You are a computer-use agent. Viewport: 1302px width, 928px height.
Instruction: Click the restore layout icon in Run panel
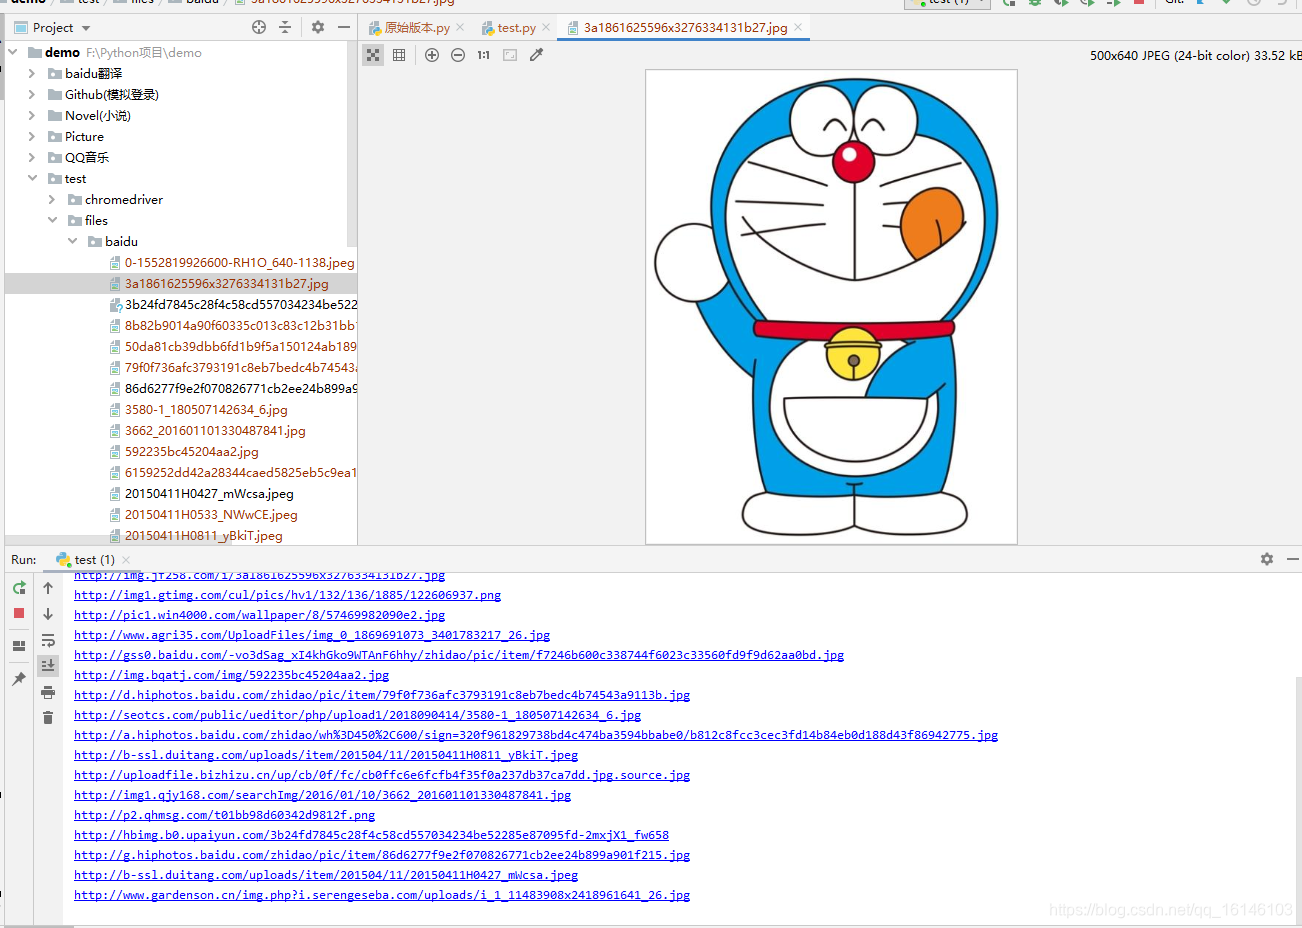tap(19, 646)
